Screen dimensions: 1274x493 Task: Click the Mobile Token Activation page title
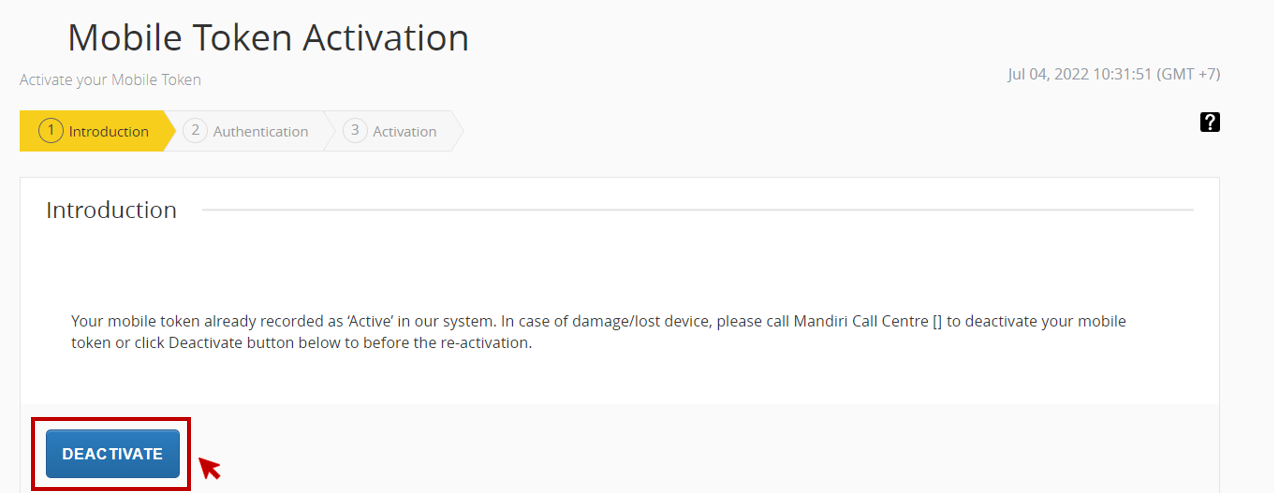tap(268, 38)
